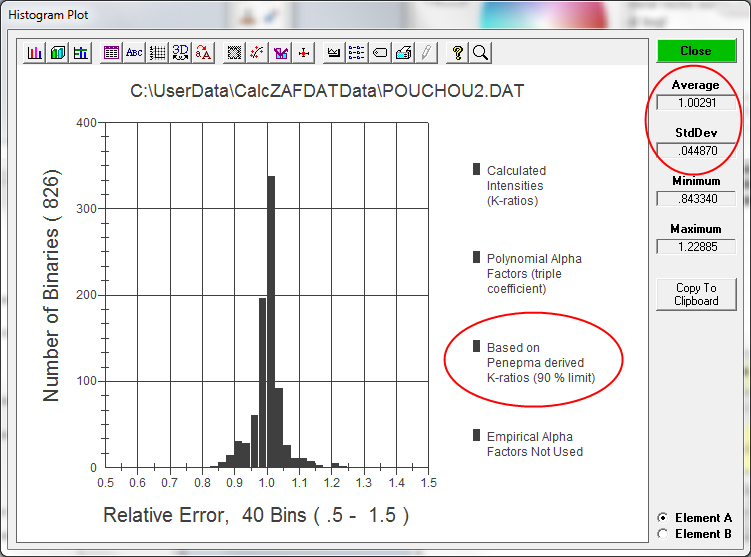Image resolution: width=751 pixels, height=557 pixels.
Task: Click the Average value field
Action: (x=695, y=102)
